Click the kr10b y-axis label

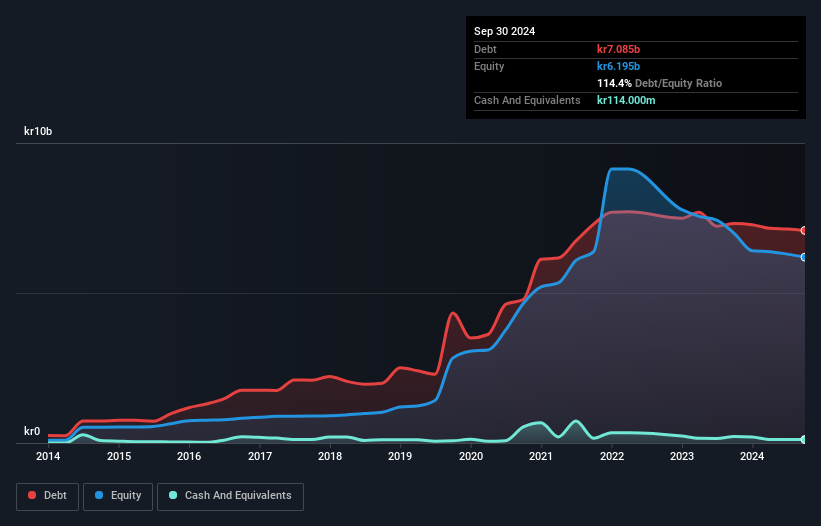pyautogui.click(x=38, y=131)
